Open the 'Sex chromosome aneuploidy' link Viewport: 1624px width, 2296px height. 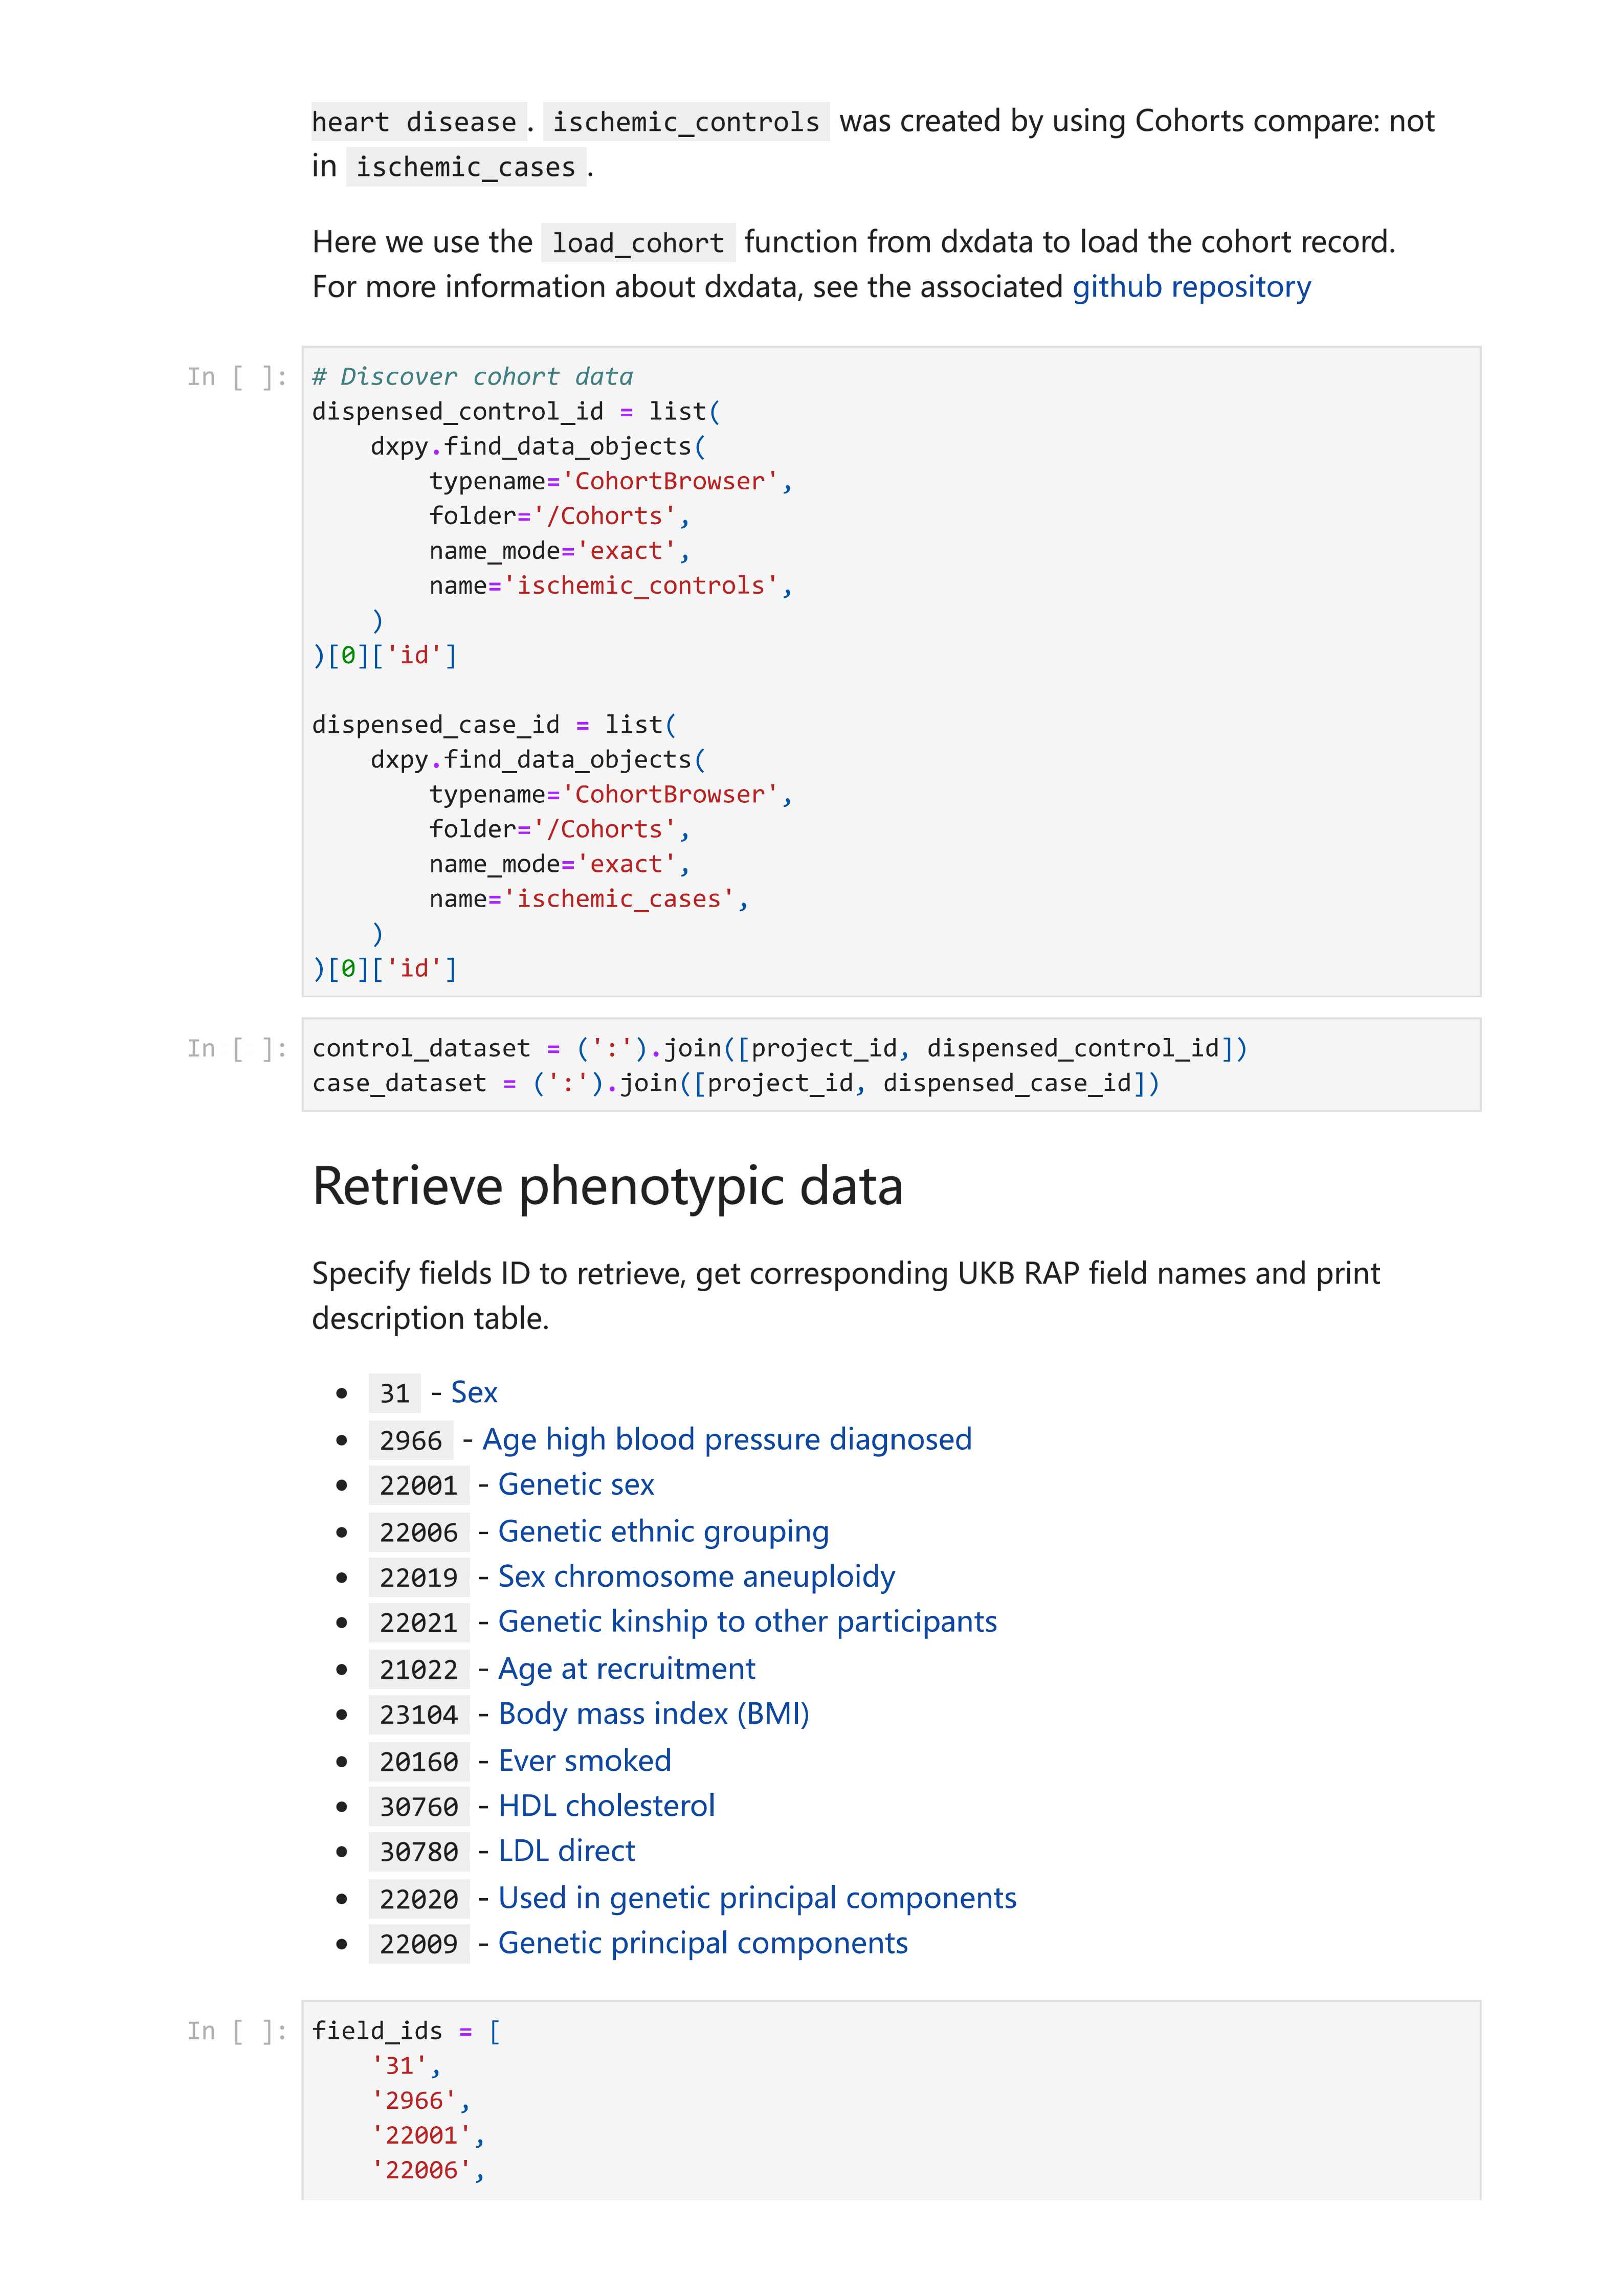(x=695, y=1577)
